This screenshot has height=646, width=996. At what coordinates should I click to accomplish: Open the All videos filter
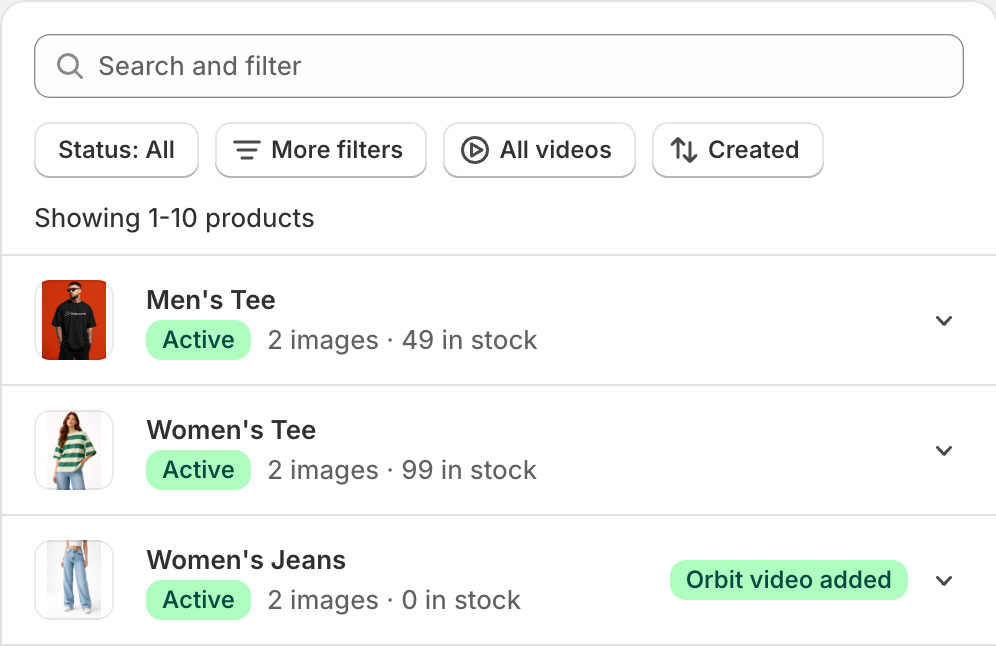(x=539, y=150)
